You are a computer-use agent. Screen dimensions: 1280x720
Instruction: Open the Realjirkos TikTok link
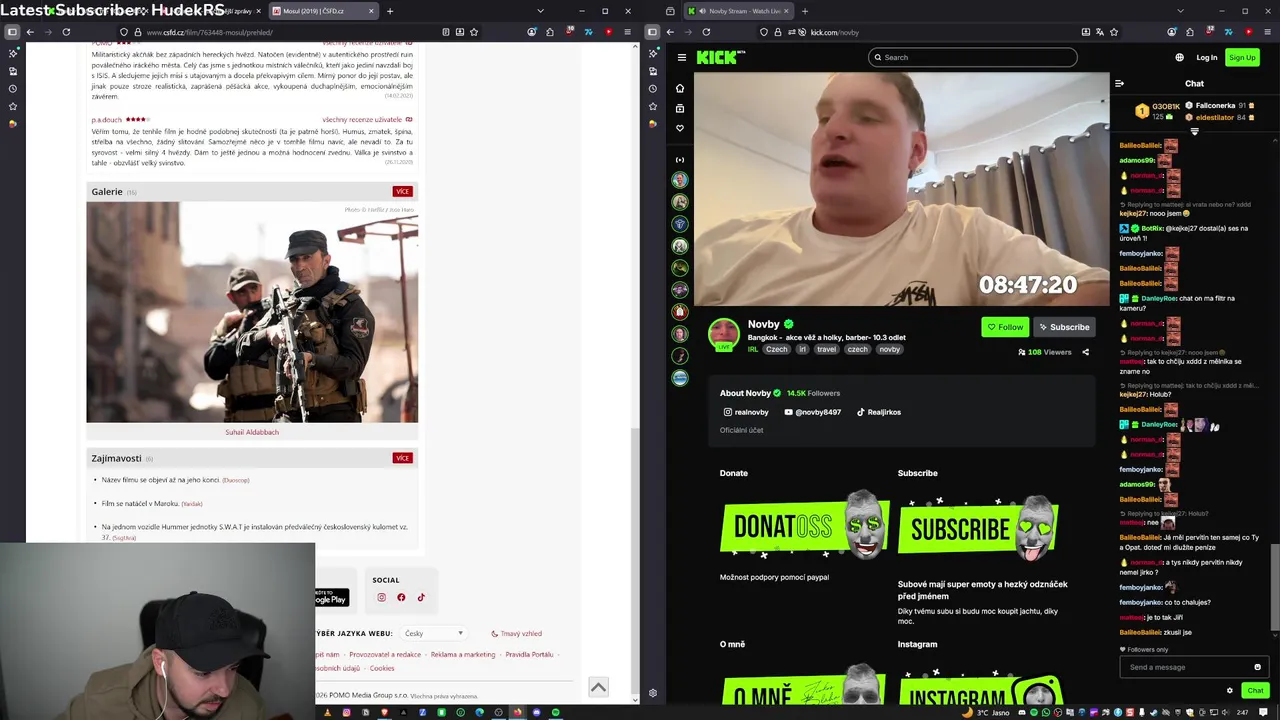coord(879,412)
